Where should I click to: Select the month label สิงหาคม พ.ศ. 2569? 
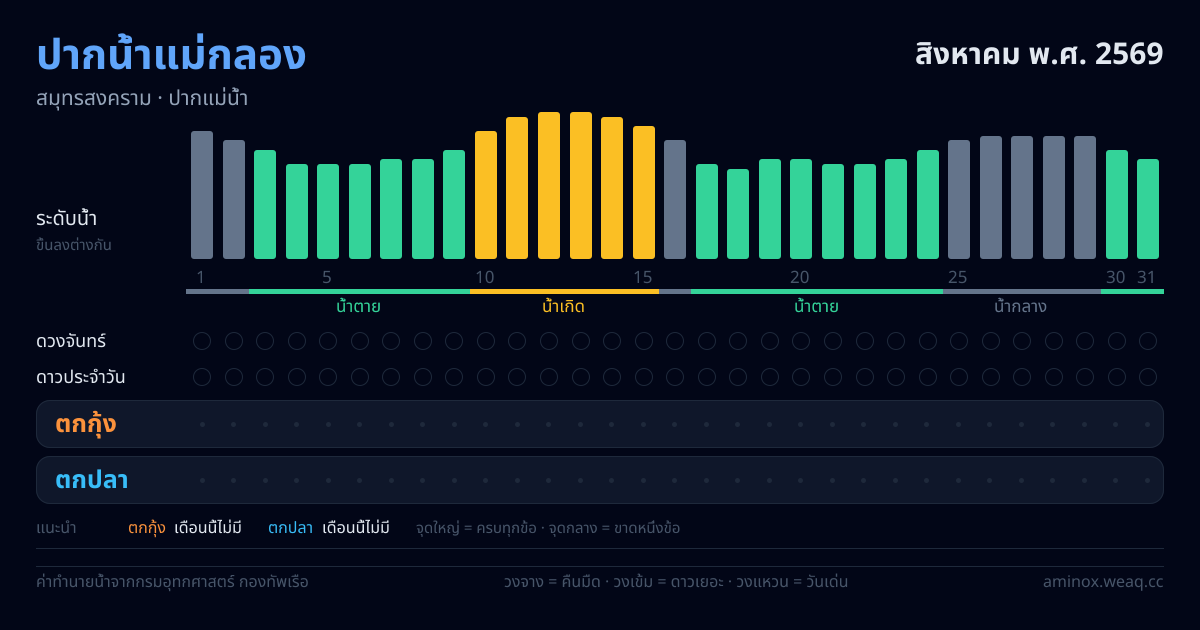(1039, 53)
